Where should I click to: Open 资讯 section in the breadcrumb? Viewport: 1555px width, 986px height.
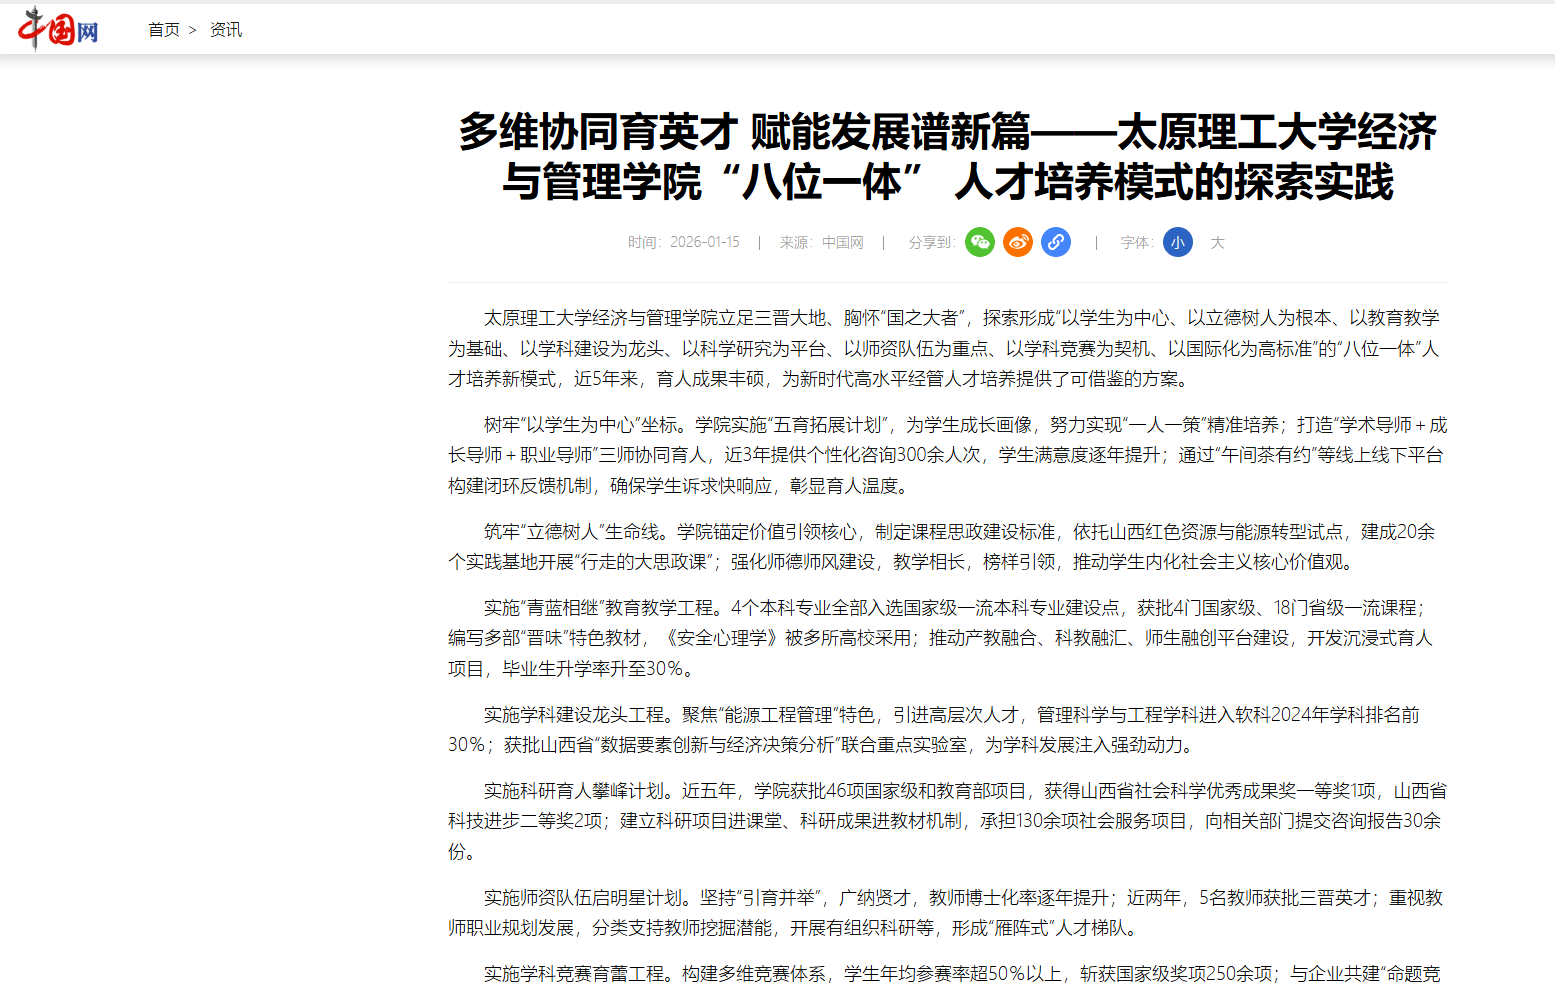(225, 30)
